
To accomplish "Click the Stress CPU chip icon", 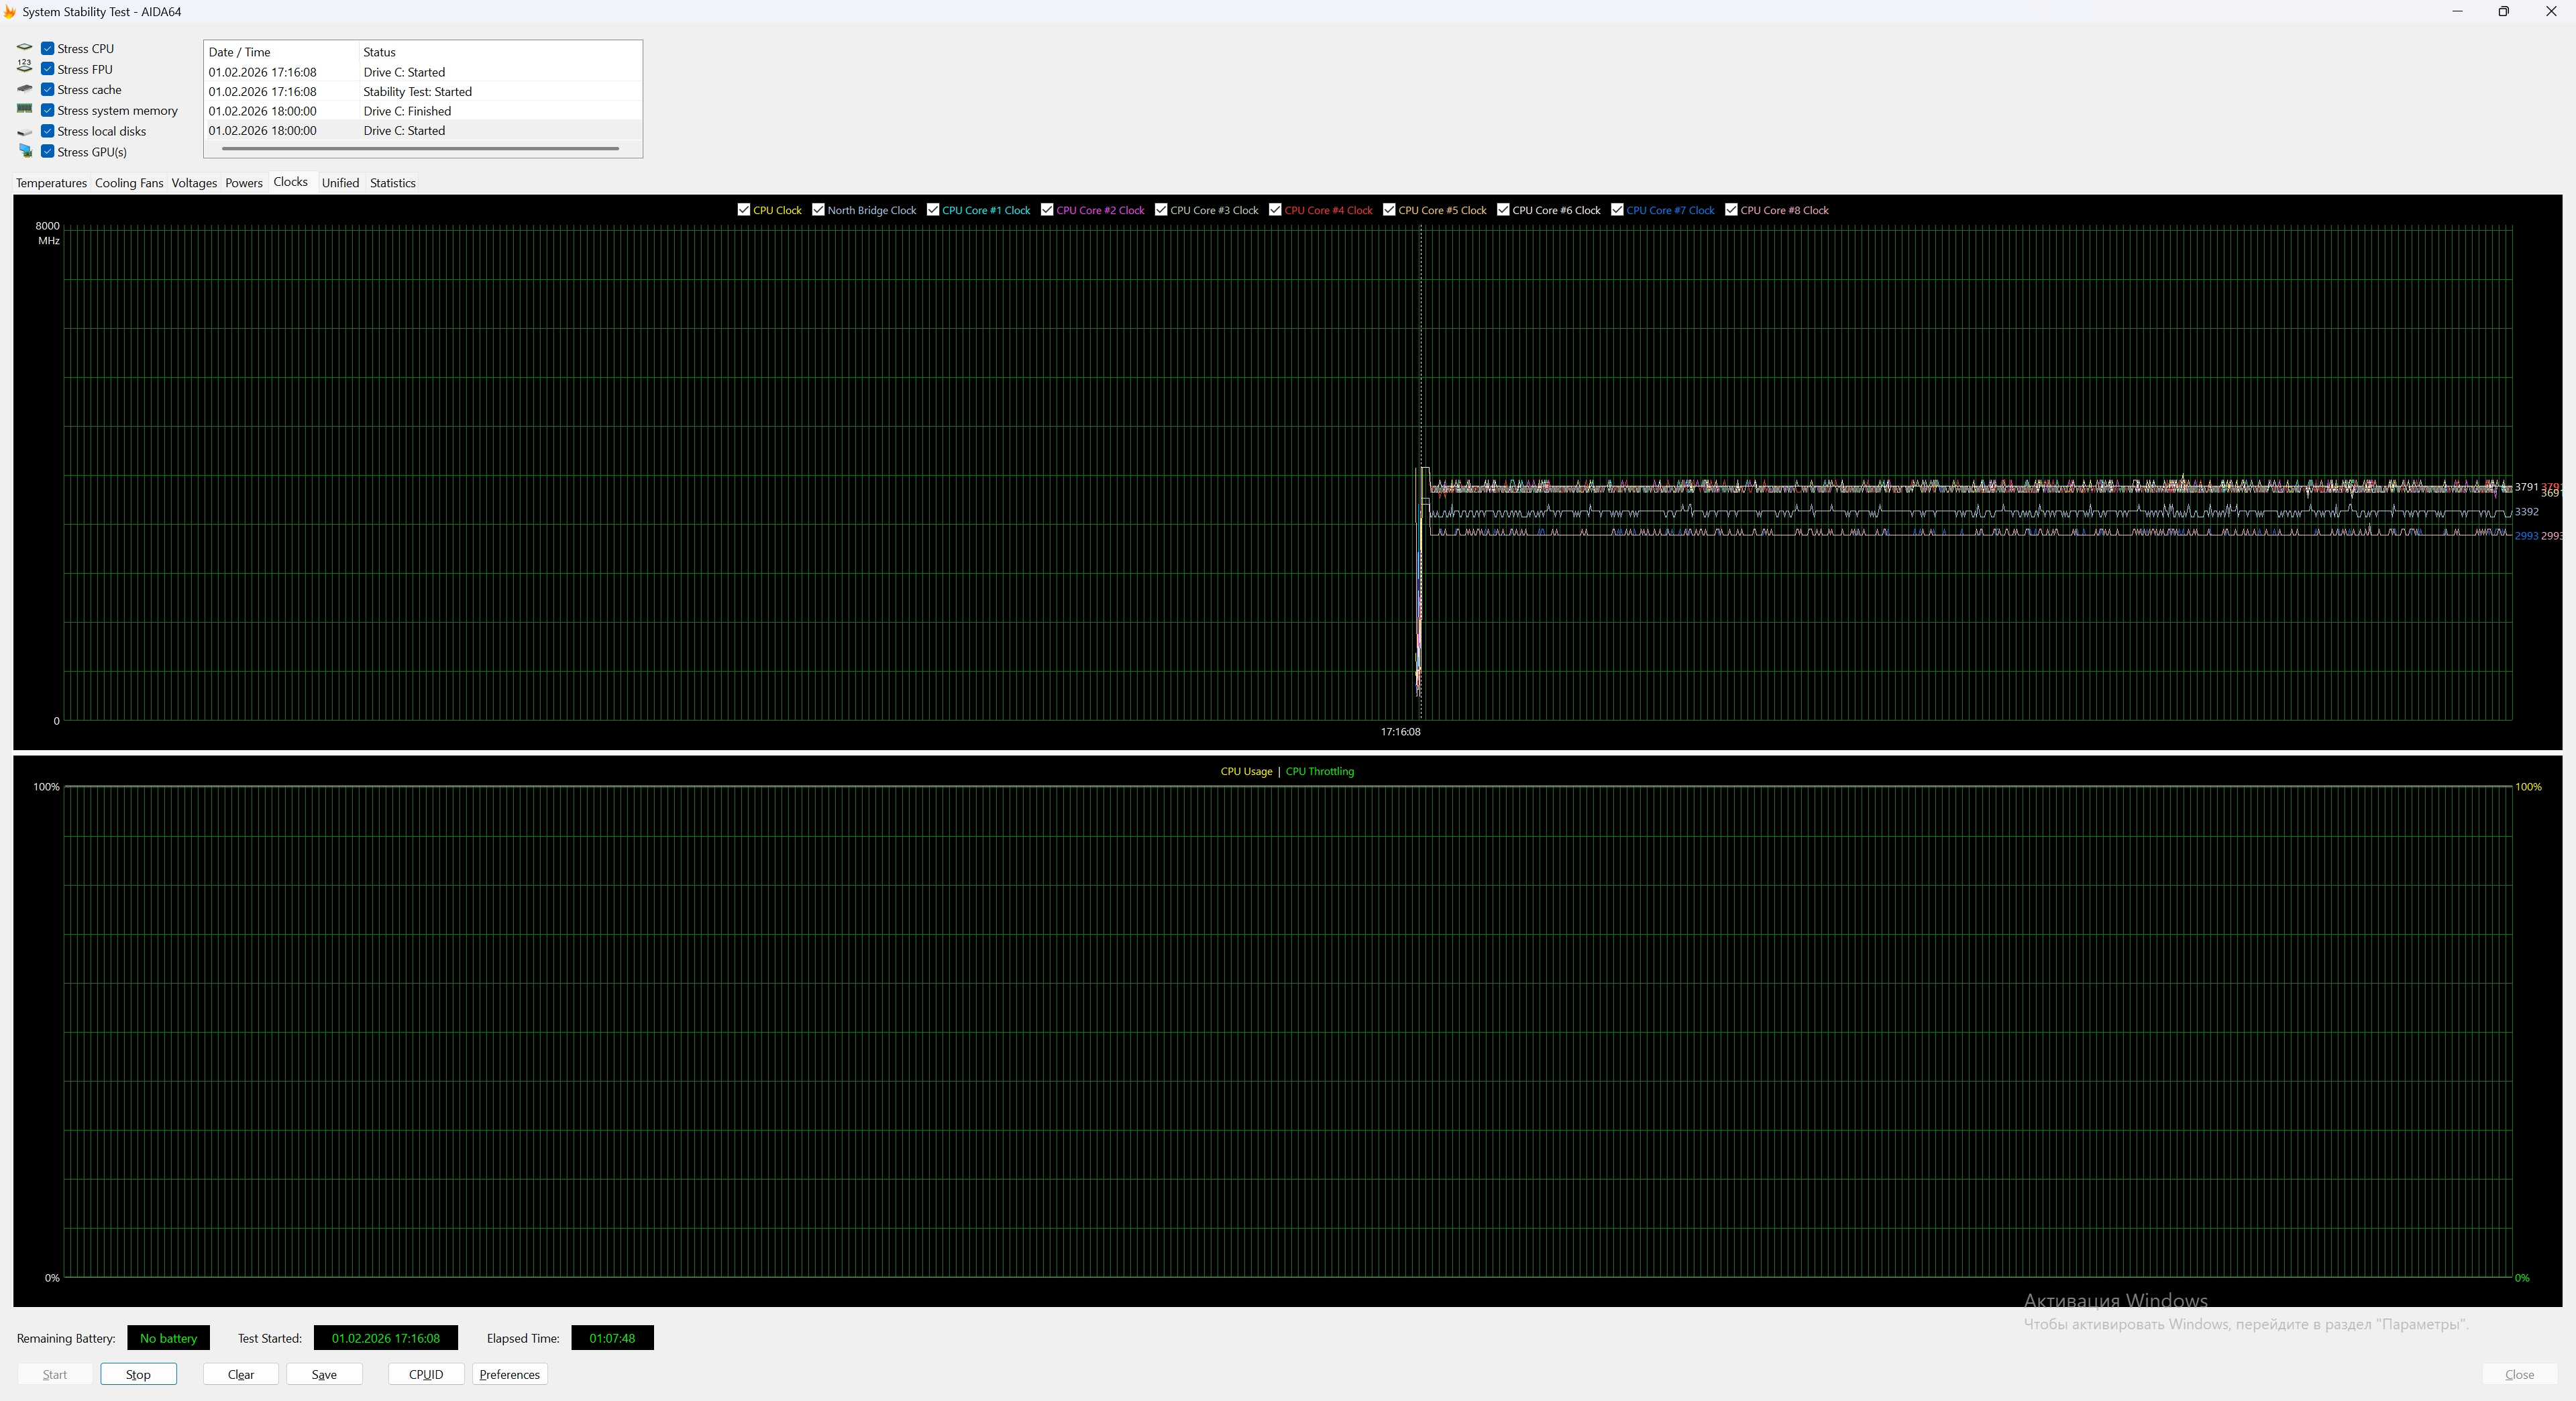I will (25, 48).
